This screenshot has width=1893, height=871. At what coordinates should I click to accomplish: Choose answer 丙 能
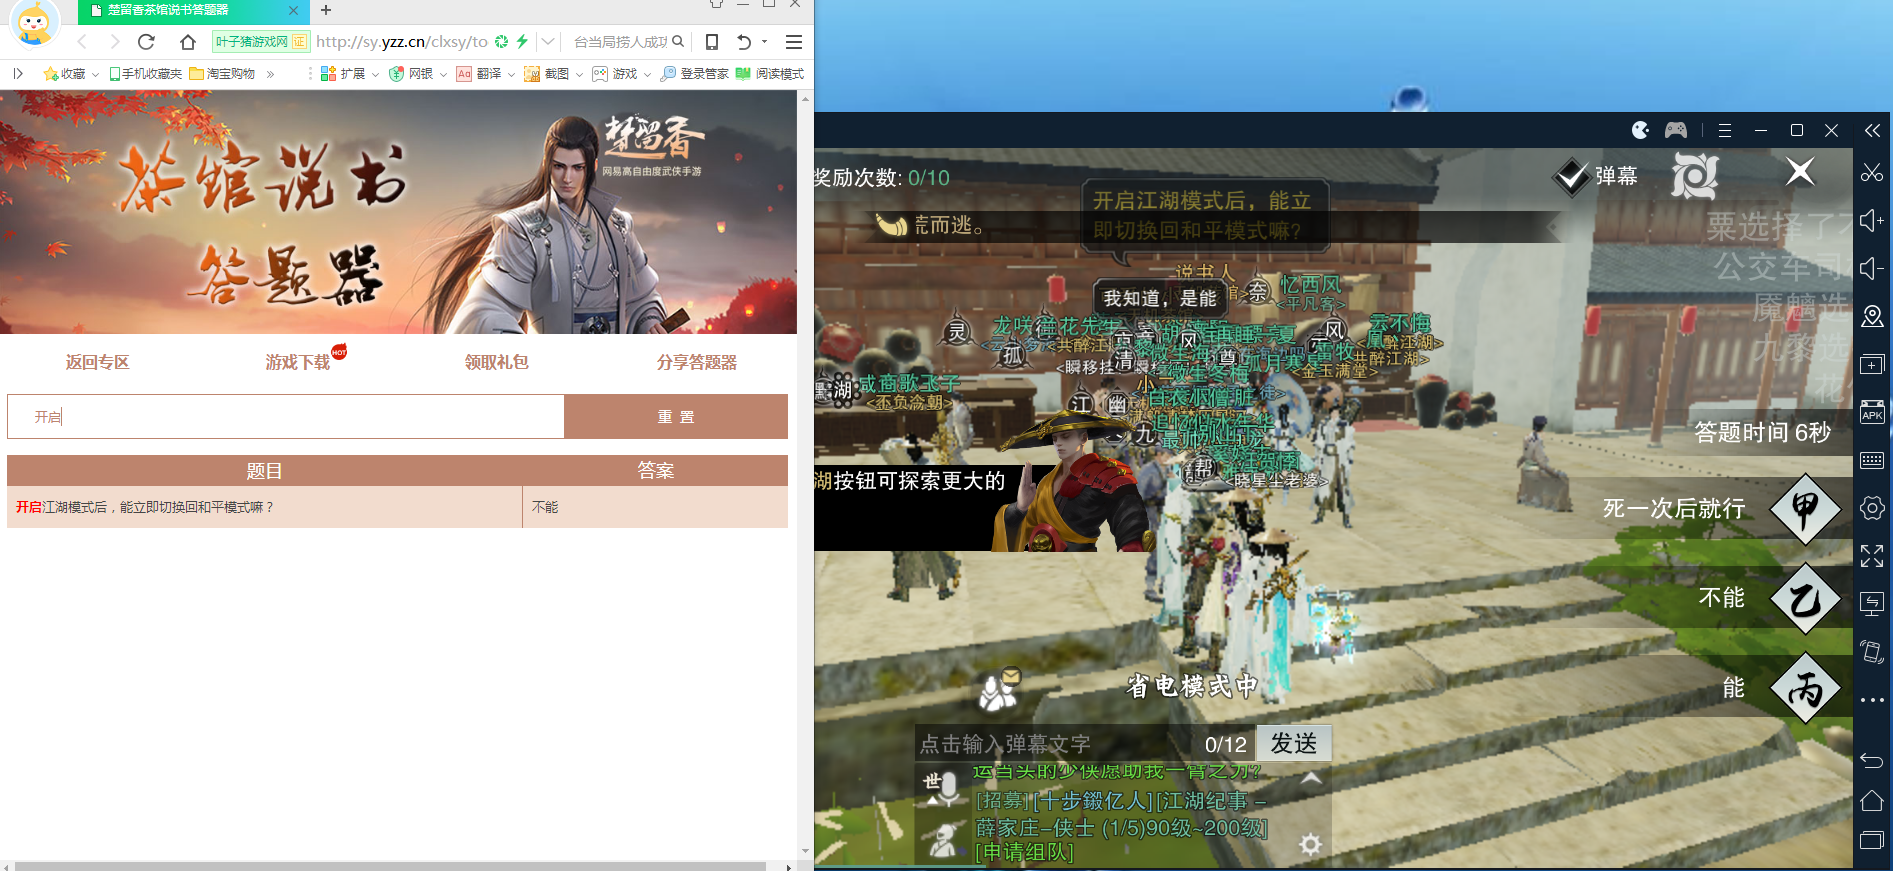pyautogui.click(x=1804, y=689)
